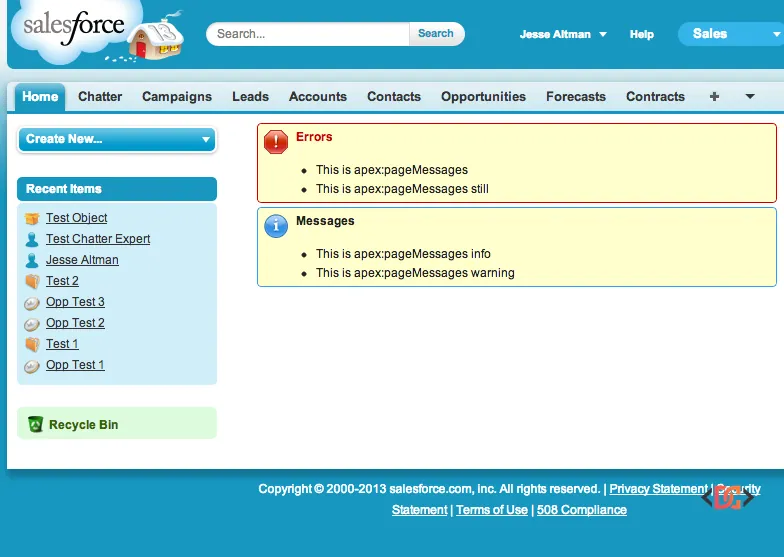Click 'This is apex:pageMessages info' text
This screenshot has height=557, width=784.
pyautogui.click(x=403, y=254)
